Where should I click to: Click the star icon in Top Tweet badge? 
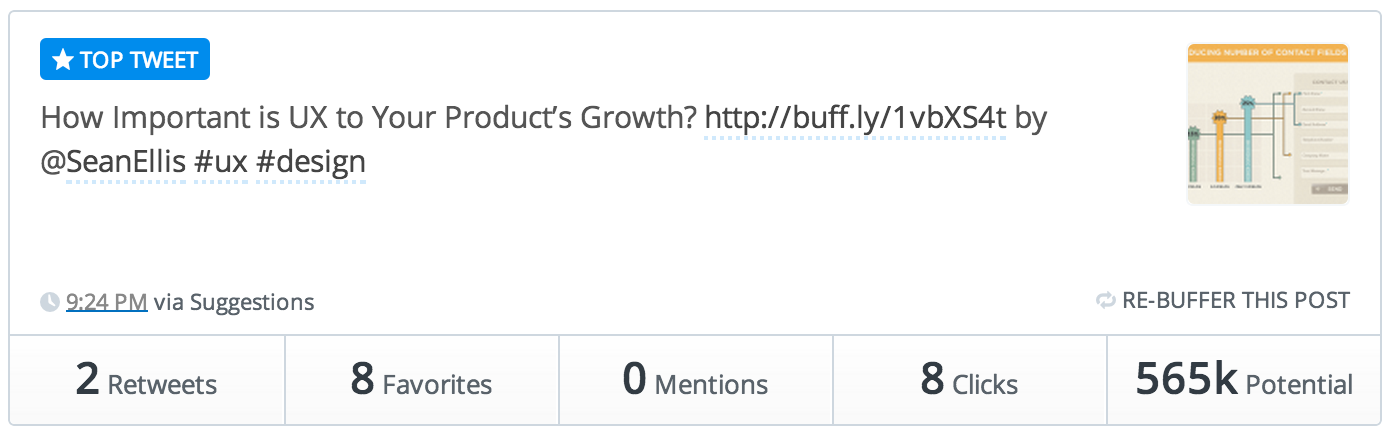click(x=62, y=61)
